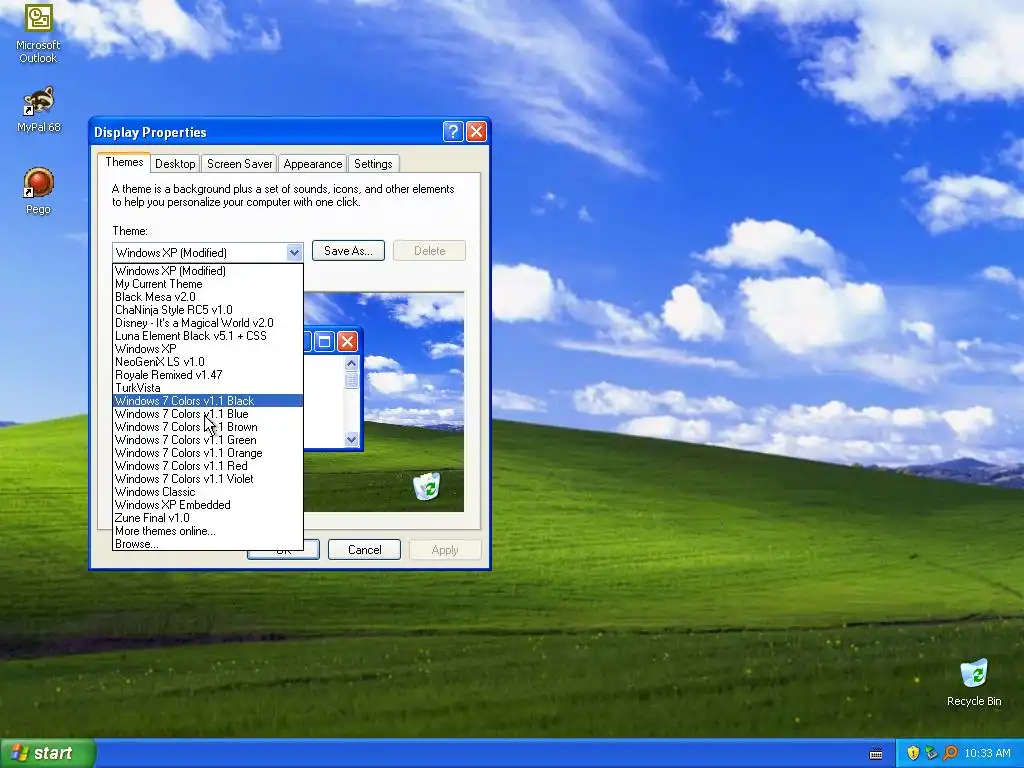1024x768 pixels.
Task: Select Windows 7 Colors v1.1 Violet
Action: click(208, 479)
